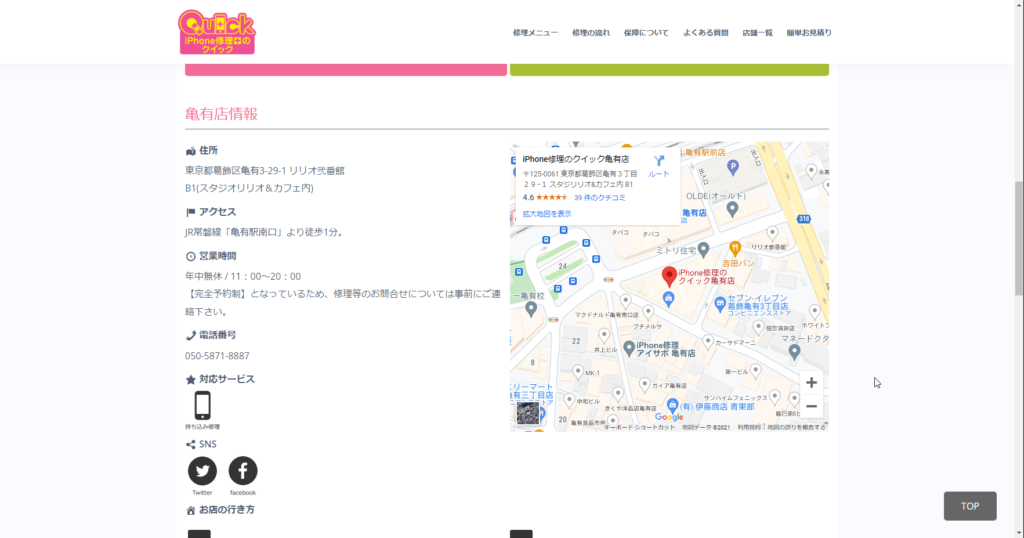Screen dimensions: 1024x538
Task: Open the よくある質問 menu item
Action: click(x=705, y=33)
